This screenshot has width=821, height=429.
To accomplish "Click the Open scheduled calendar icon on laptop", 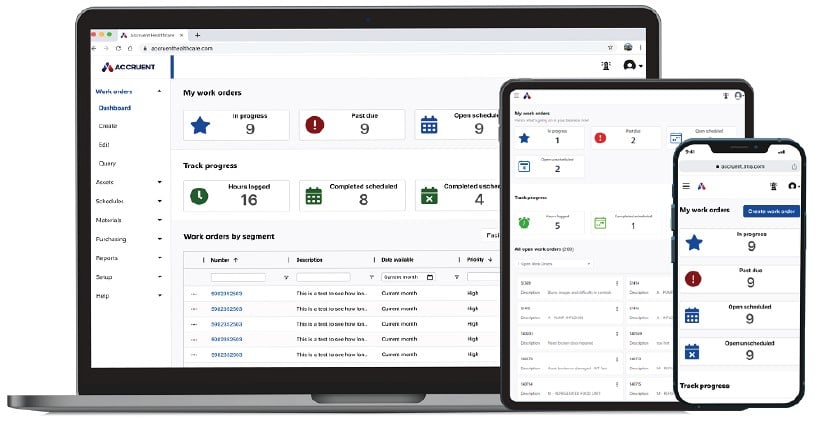I will point(429,126).
